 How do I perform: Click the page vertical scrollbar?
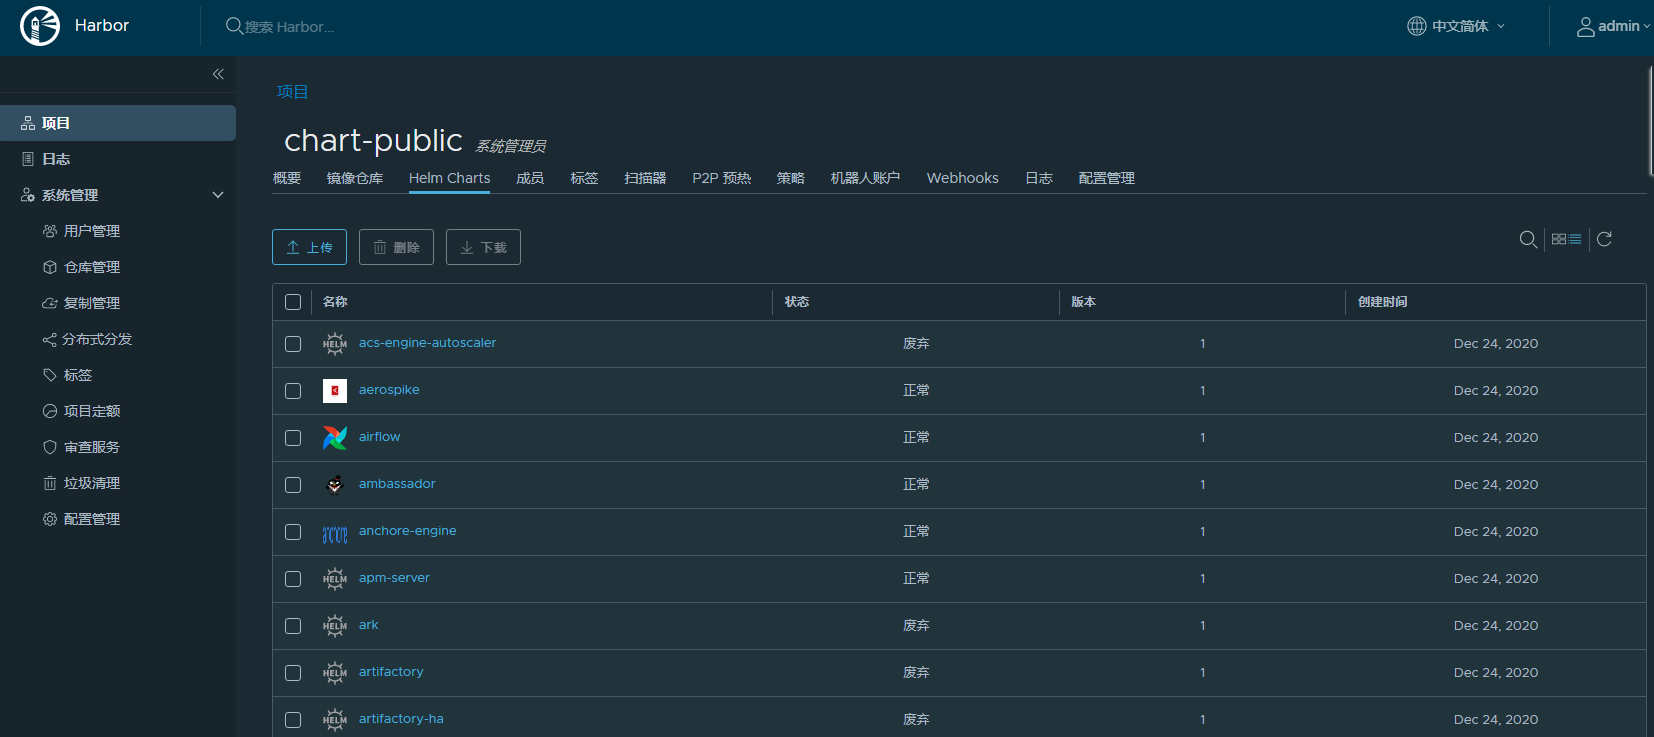pyautogui.click(x=1650, y=120)
